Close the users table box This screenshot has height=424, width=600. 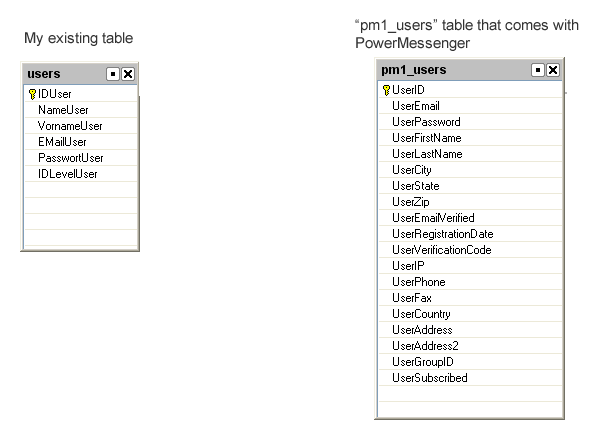point(128,74)
